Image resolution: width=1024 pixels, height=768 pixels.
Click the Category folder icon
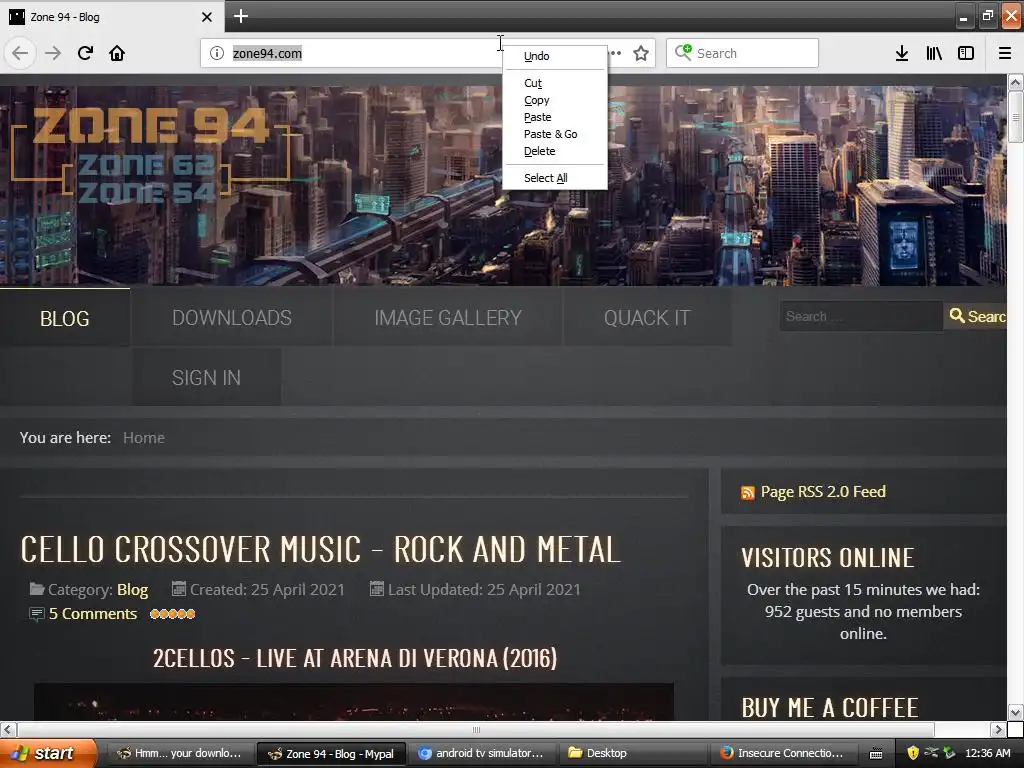pos(37,589)
